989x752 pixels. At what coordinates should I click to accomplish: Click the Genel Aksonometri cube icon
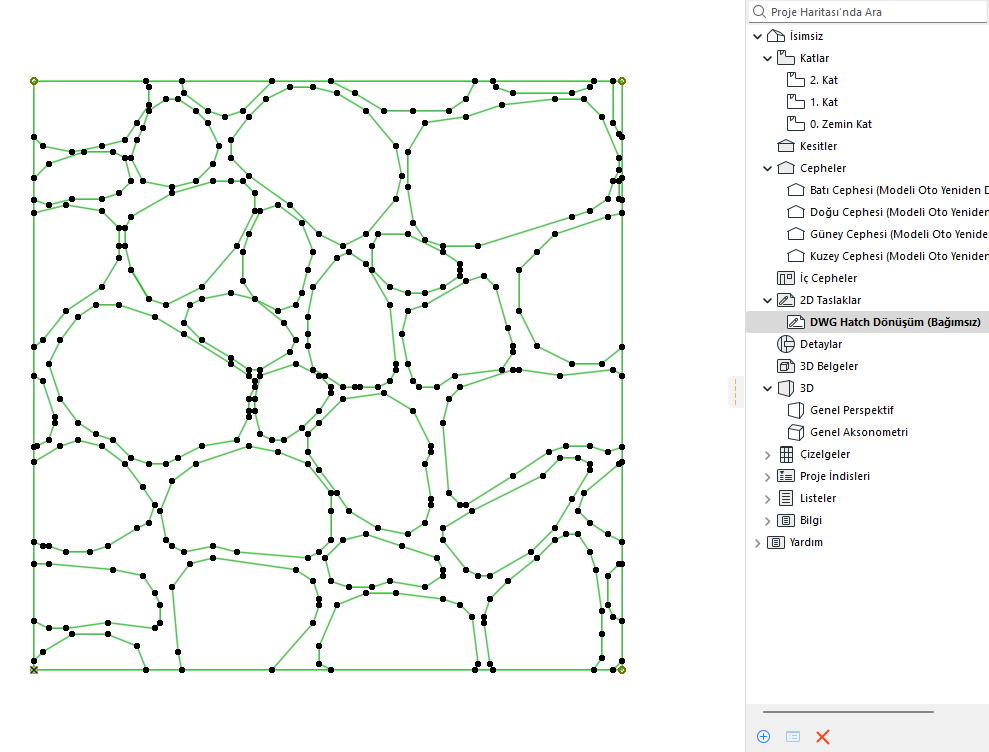tap(795, 432)
